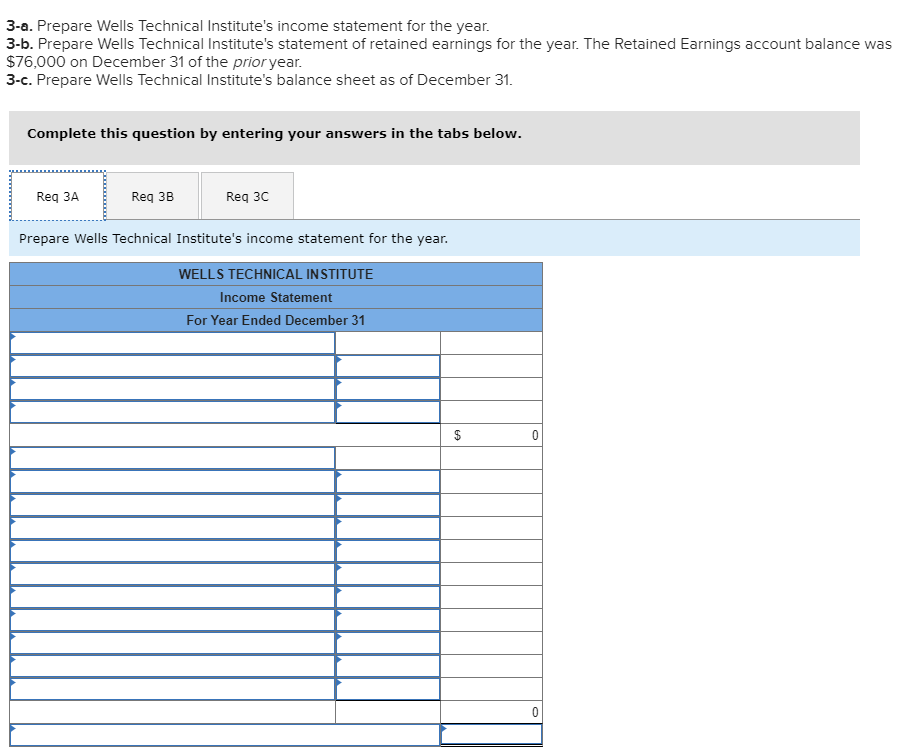912x754 pixels.
Task: Click the blue instruction line about the income statement
Action: click(434, 239)
